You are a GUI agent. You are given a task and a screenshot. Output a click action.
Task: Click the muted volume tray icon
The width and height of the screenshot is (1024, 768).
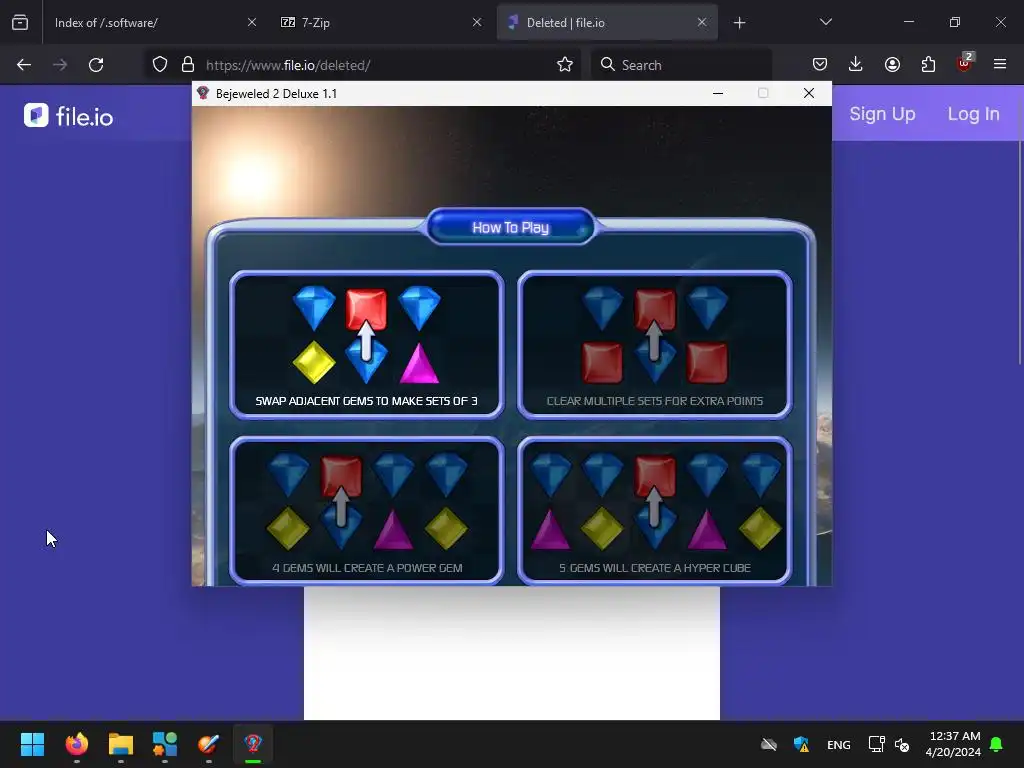[x=902, y=744]
